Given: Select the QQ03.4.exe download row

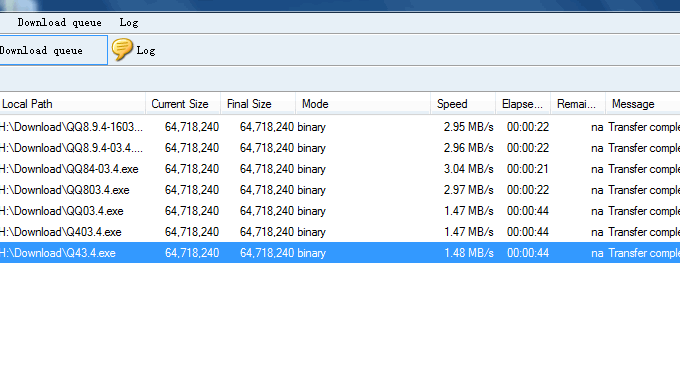Looking at the screenshot, I should click(340, 211).
